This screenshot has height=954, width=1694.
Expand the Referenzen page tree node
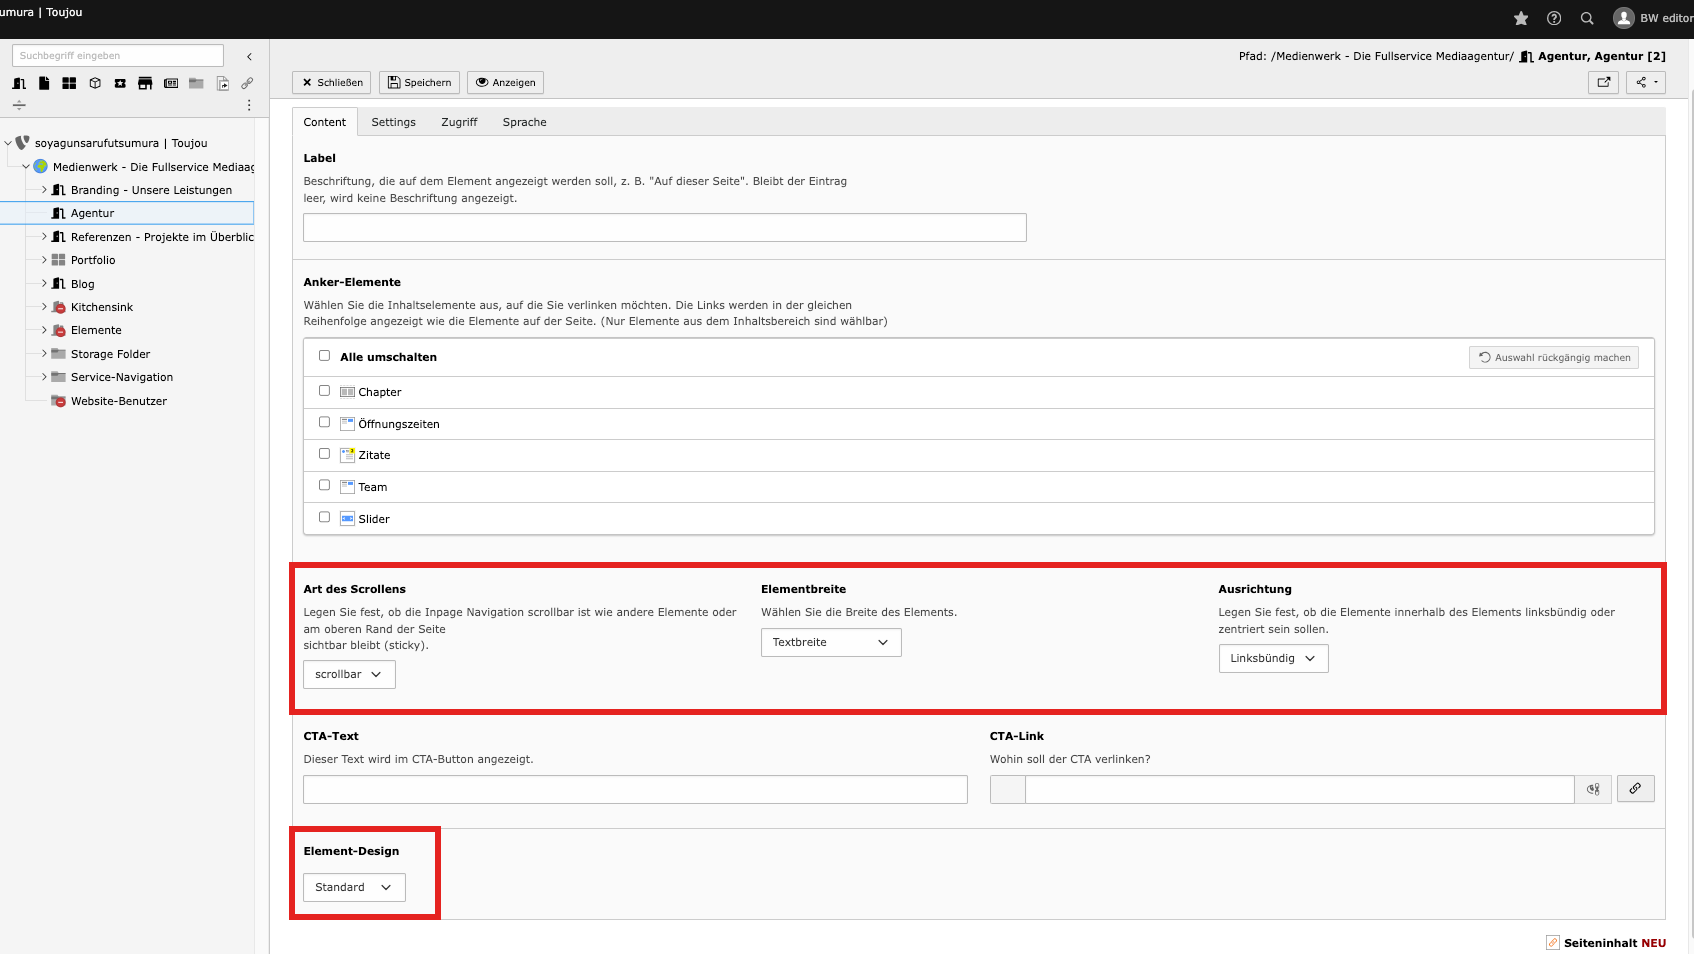click(44, 237)
